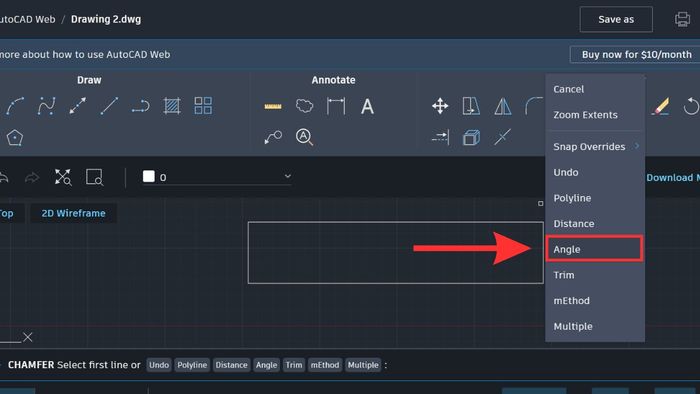Select the Leader annotation tool
The height and width of the screenshot is (394, 700).
(273, 137)
